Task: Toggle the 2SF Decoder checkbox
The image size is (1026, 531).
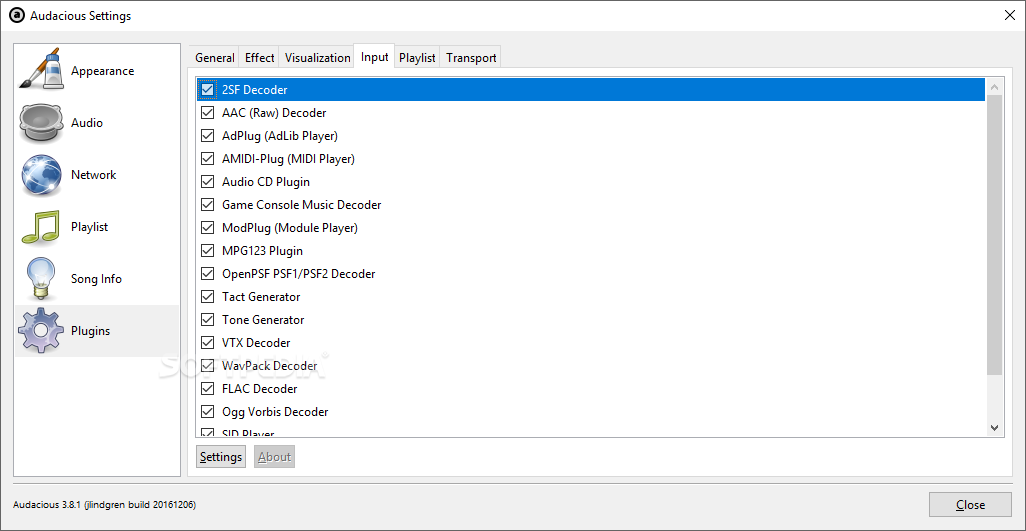Action: 208,90
